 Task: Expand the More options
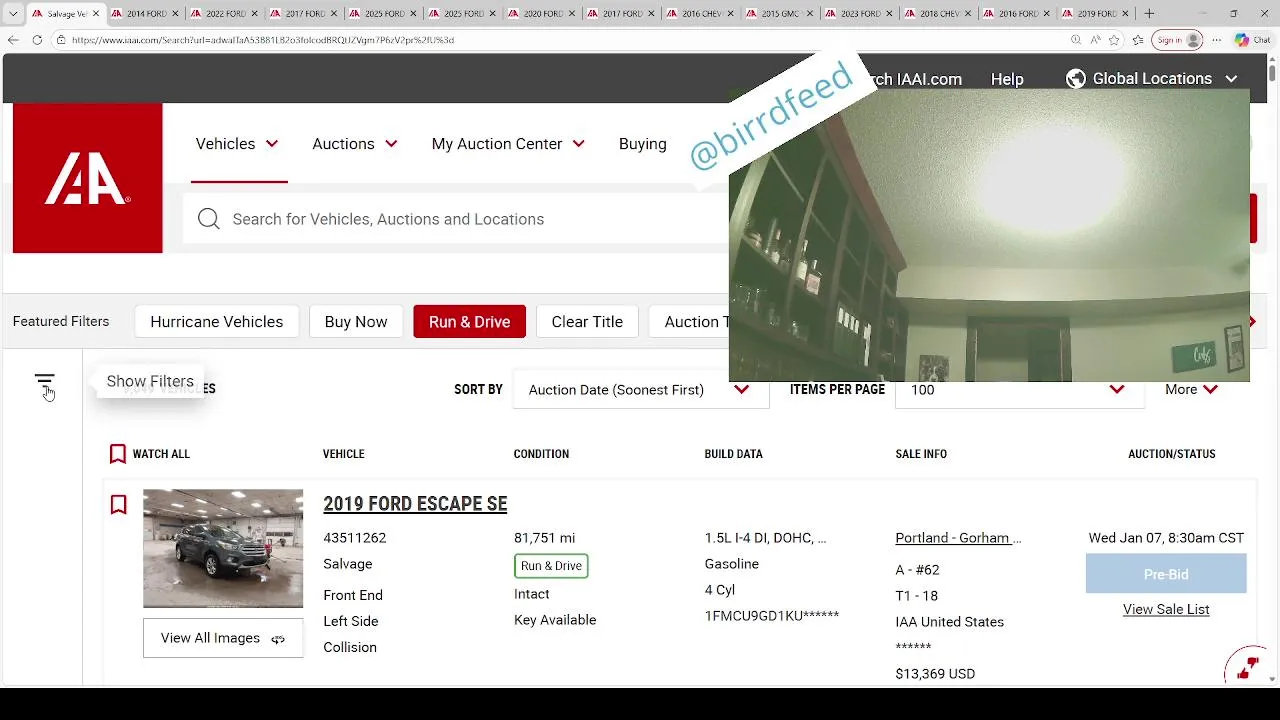(1191, 390)
